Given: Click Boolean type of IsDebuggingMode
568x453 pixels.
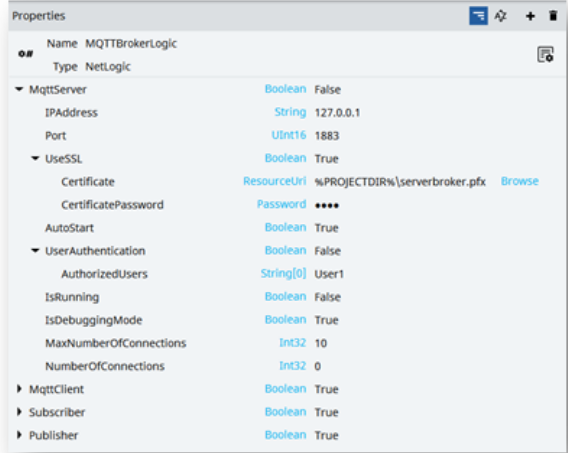Looking at the screenshot, I should [285, 319].
